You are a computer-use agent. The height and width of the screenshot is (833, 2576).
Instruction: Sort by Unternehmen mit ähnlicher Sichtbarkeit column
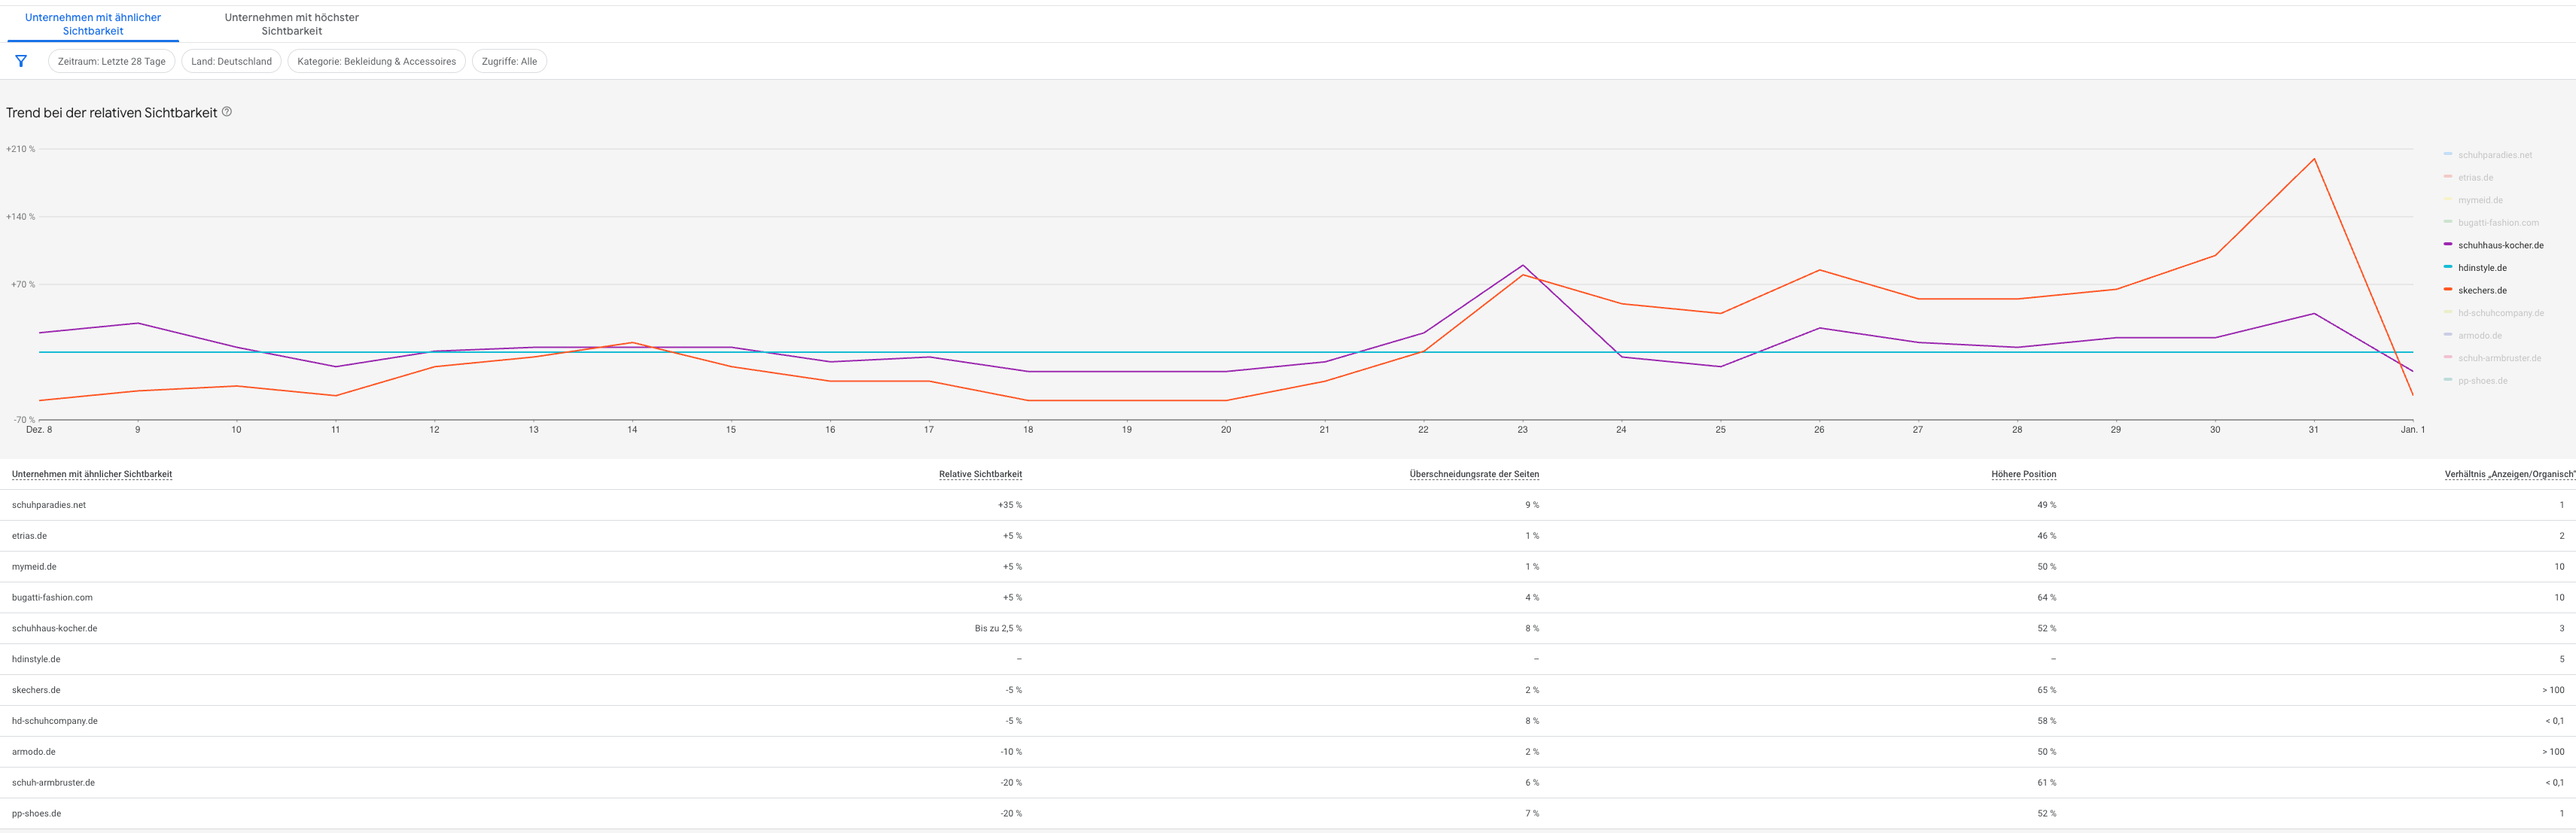tap(92, 474)
